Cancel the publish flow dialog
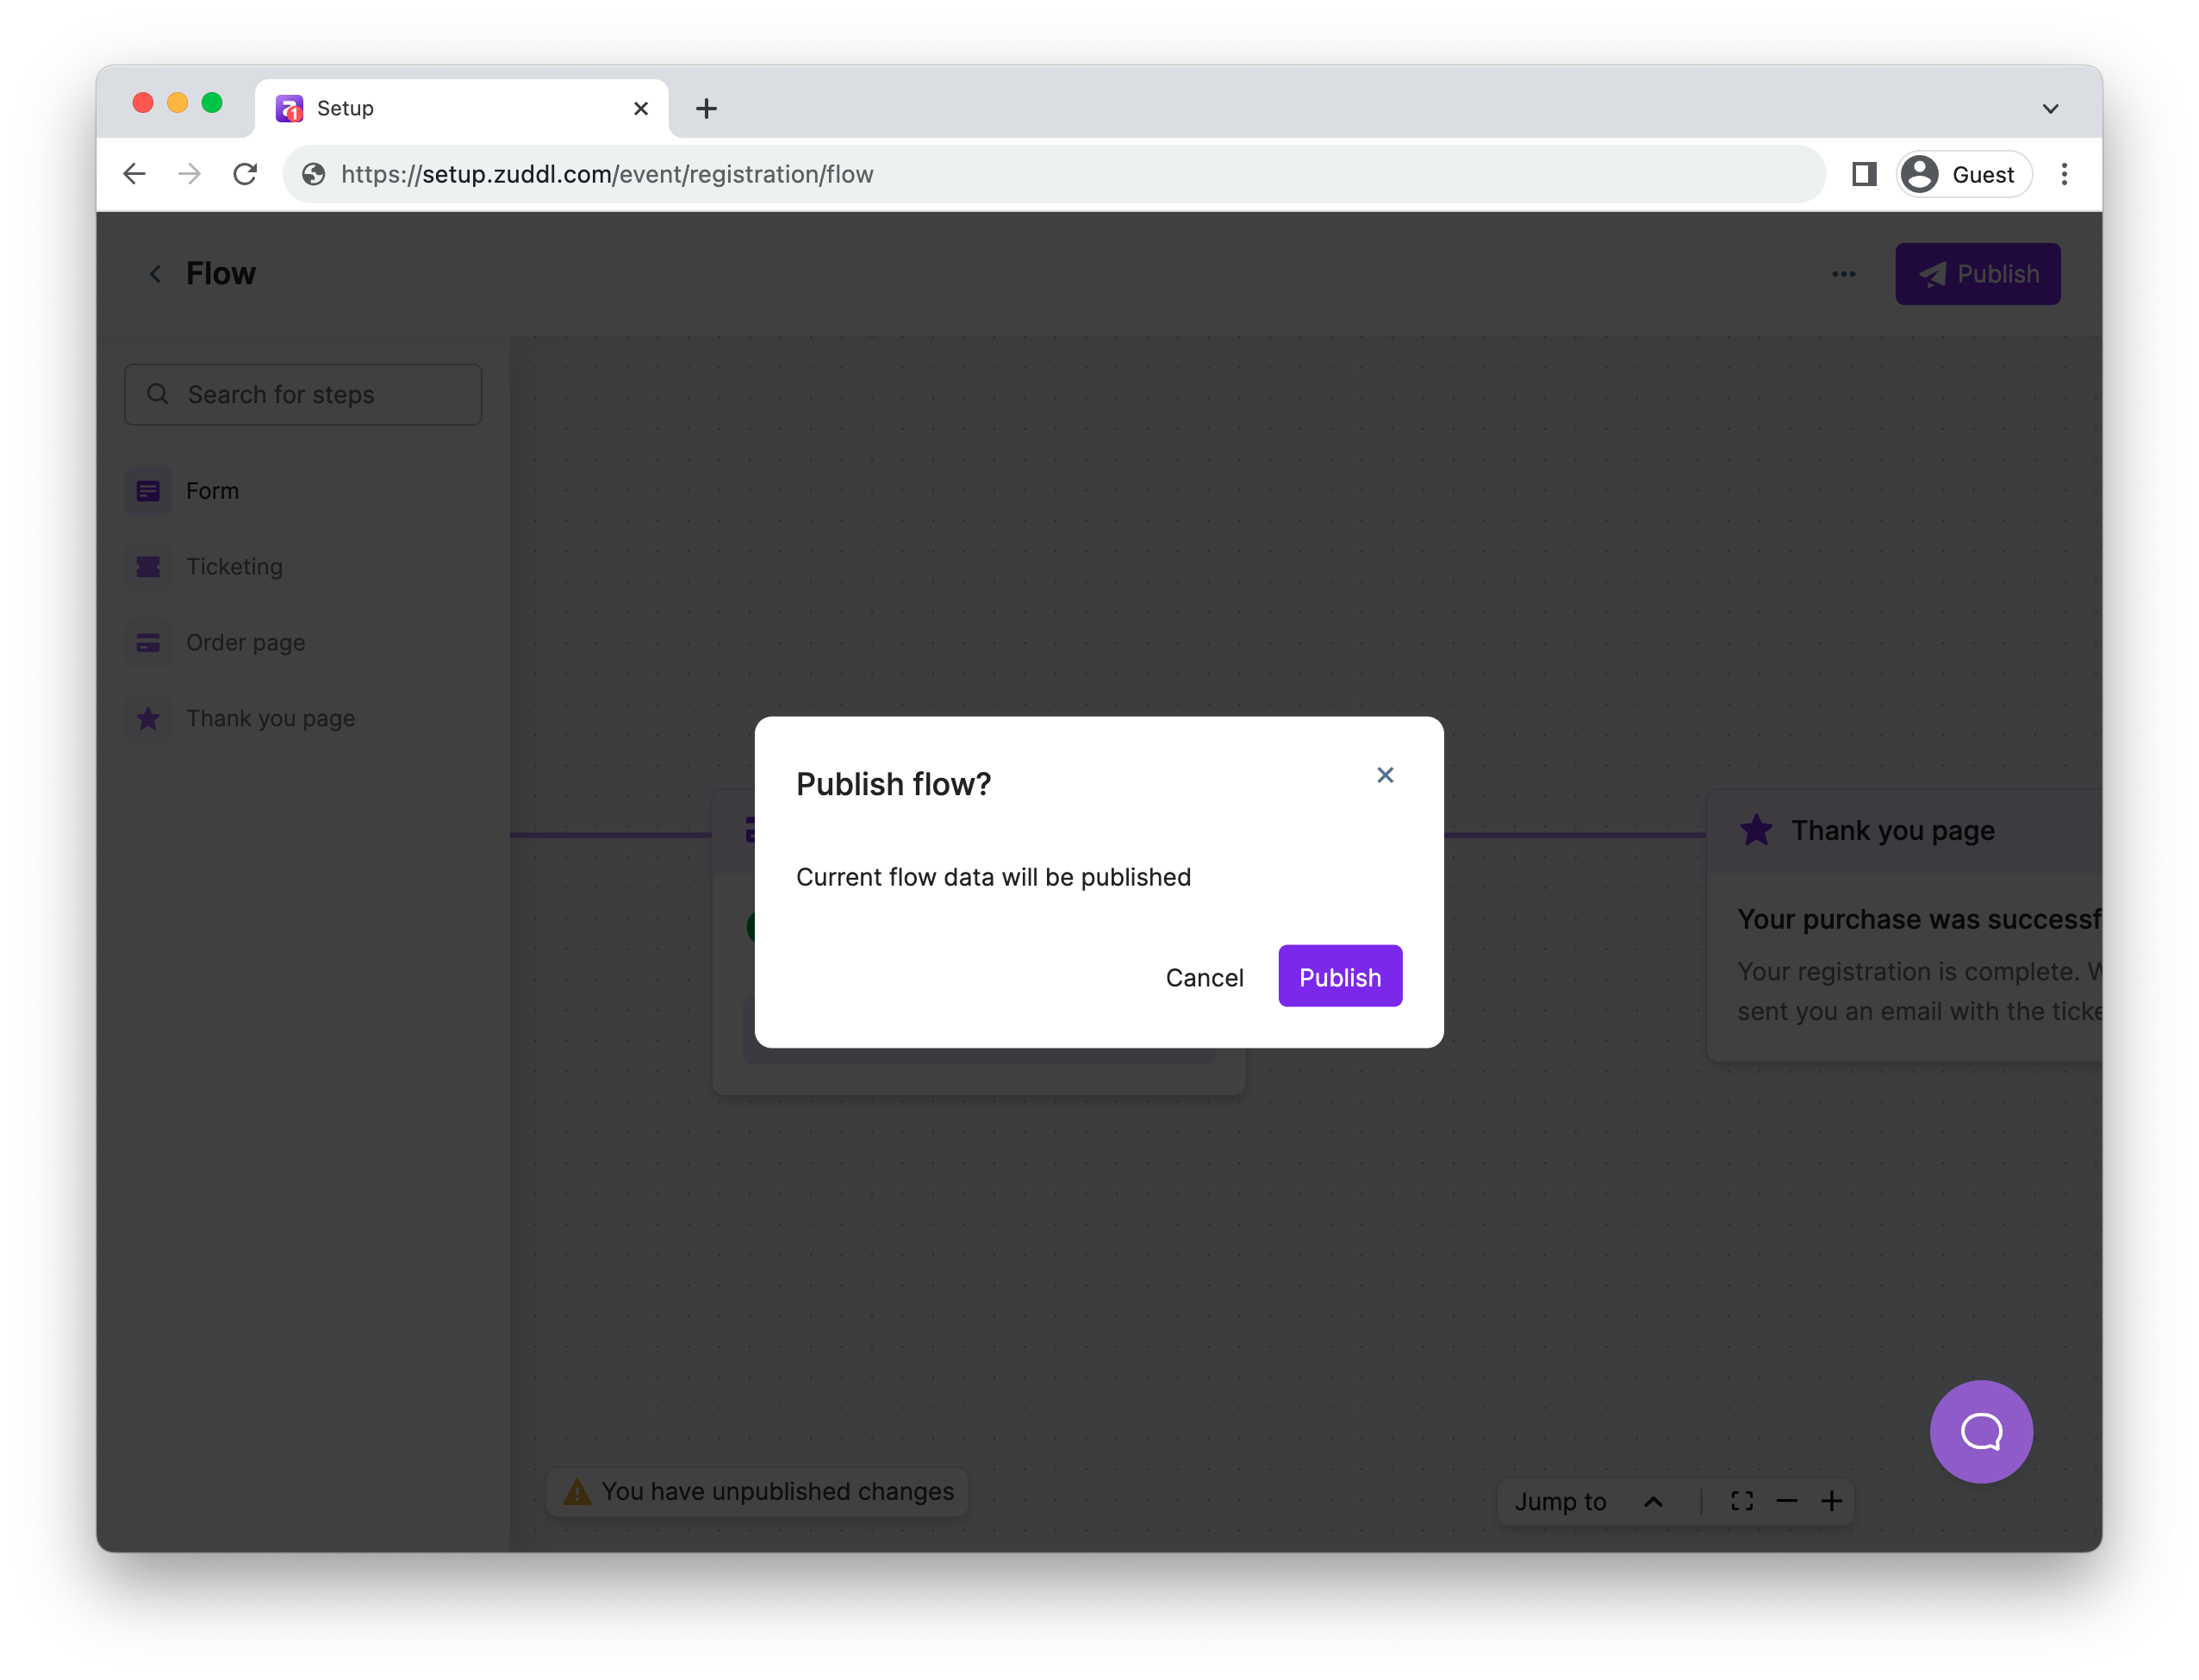This screenshot has width=2199, height=1680. [x=1203, y=977]
